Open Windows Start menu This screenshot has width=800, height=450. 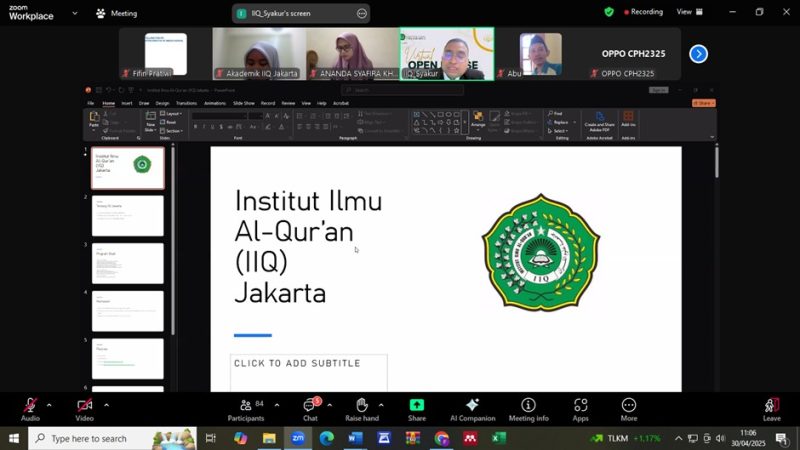pyautogui.click(x=14, y=438)
